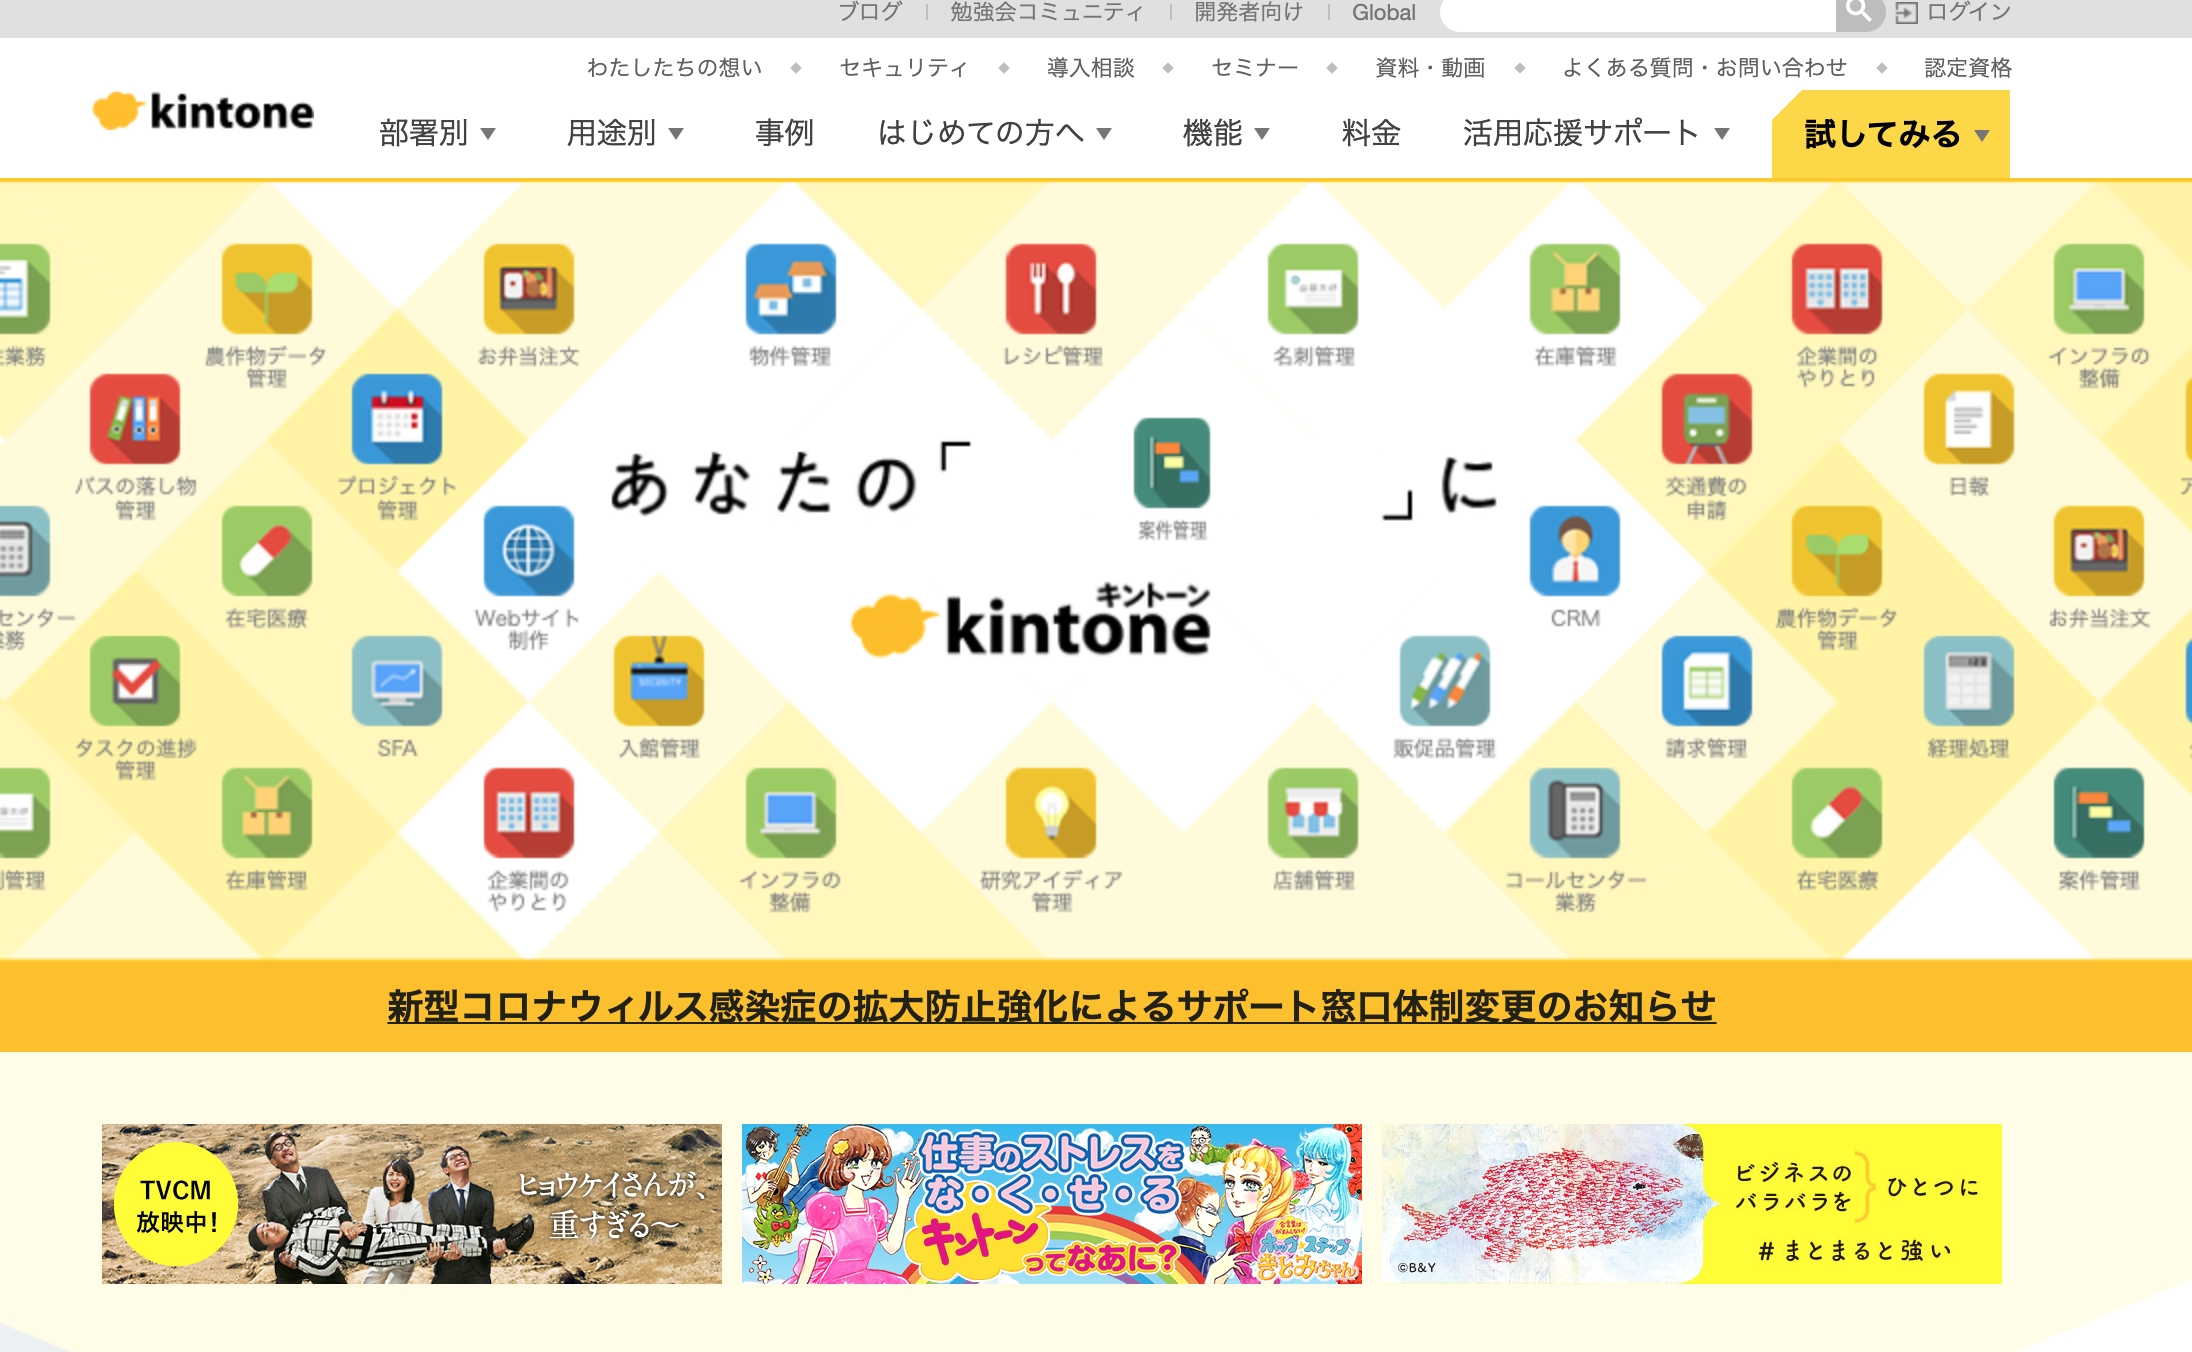Click the コールセンター業務 telephone icon
This screenshot has height=1352, width=2192.
(1575, 813)
